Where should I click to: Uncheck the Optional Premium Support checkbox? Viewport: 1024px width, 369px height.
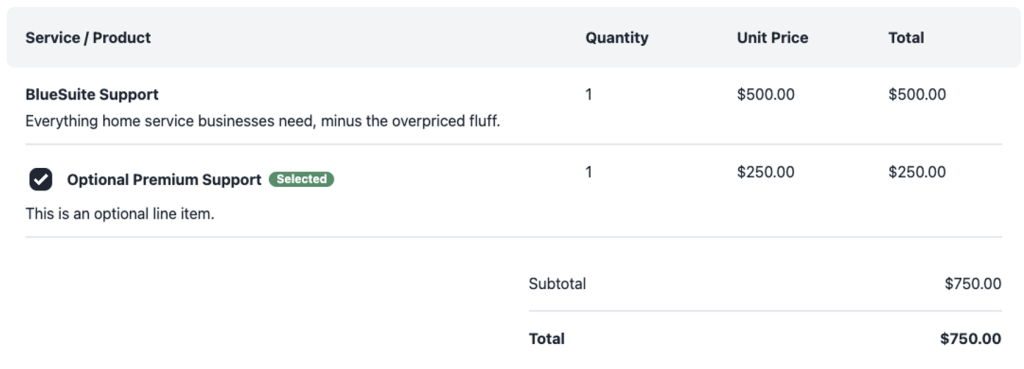(40, 179)
